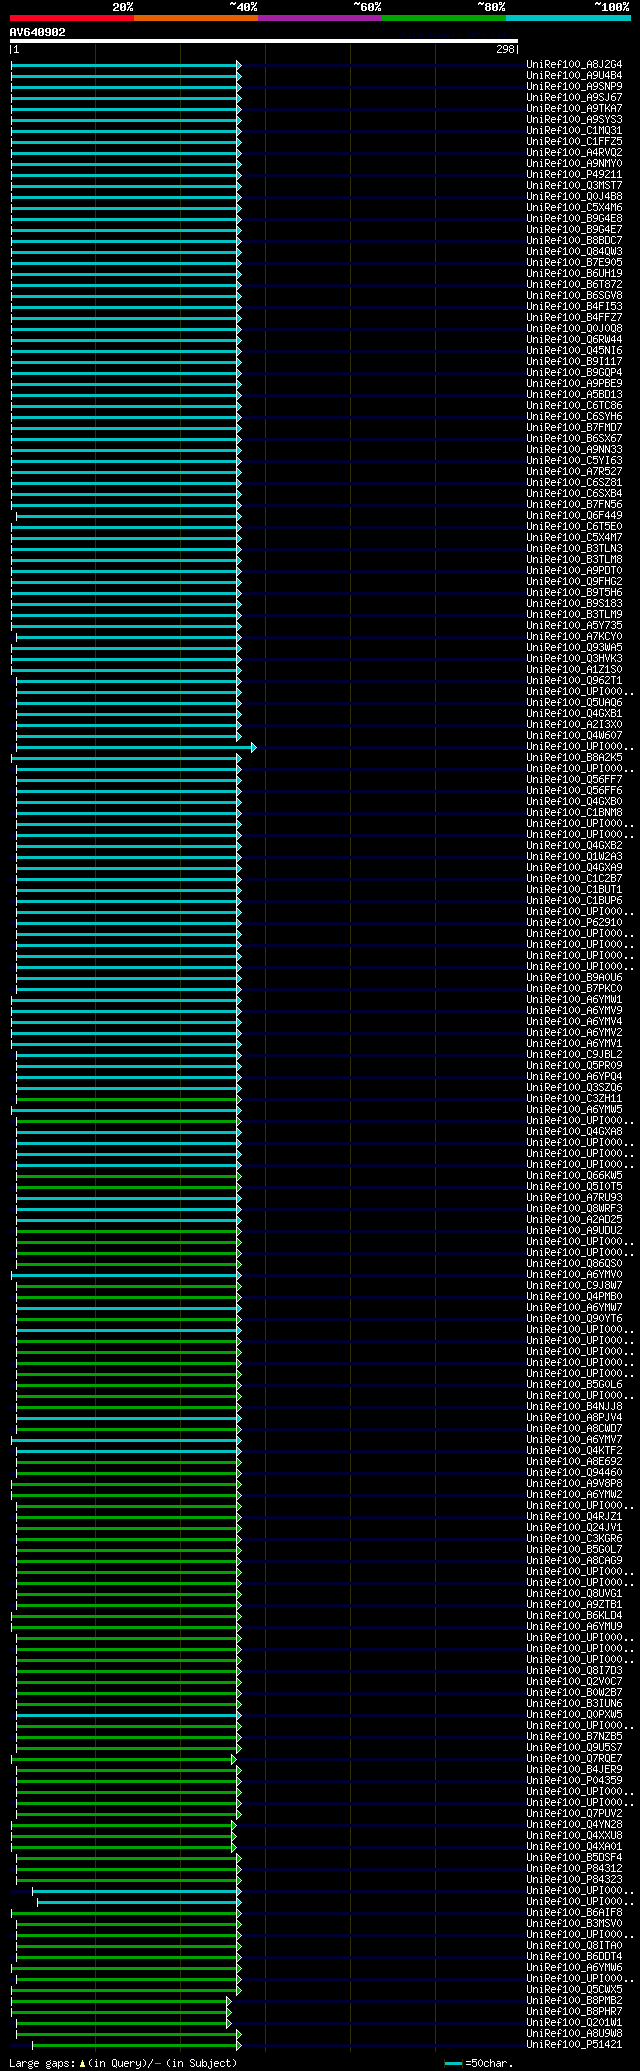Select the UniRef100_A6YMW1 label
Viewport: 640px width, 2071px height.
click(574, 1000)
